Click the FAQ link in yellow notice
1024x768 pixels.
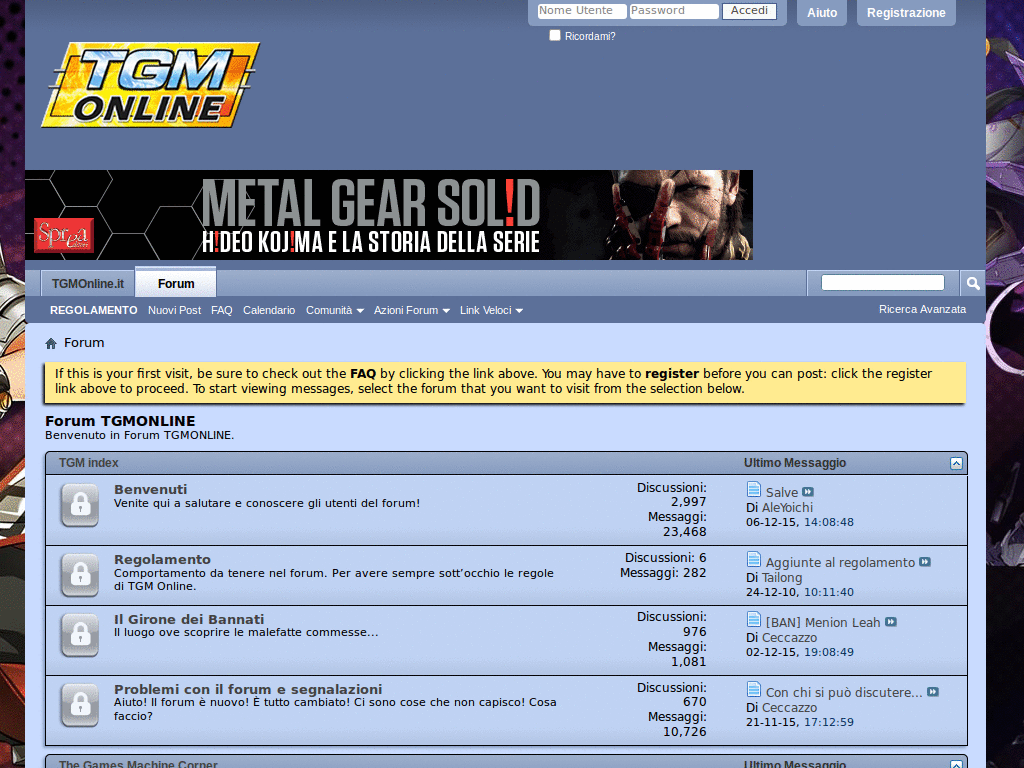coord(363,374)
